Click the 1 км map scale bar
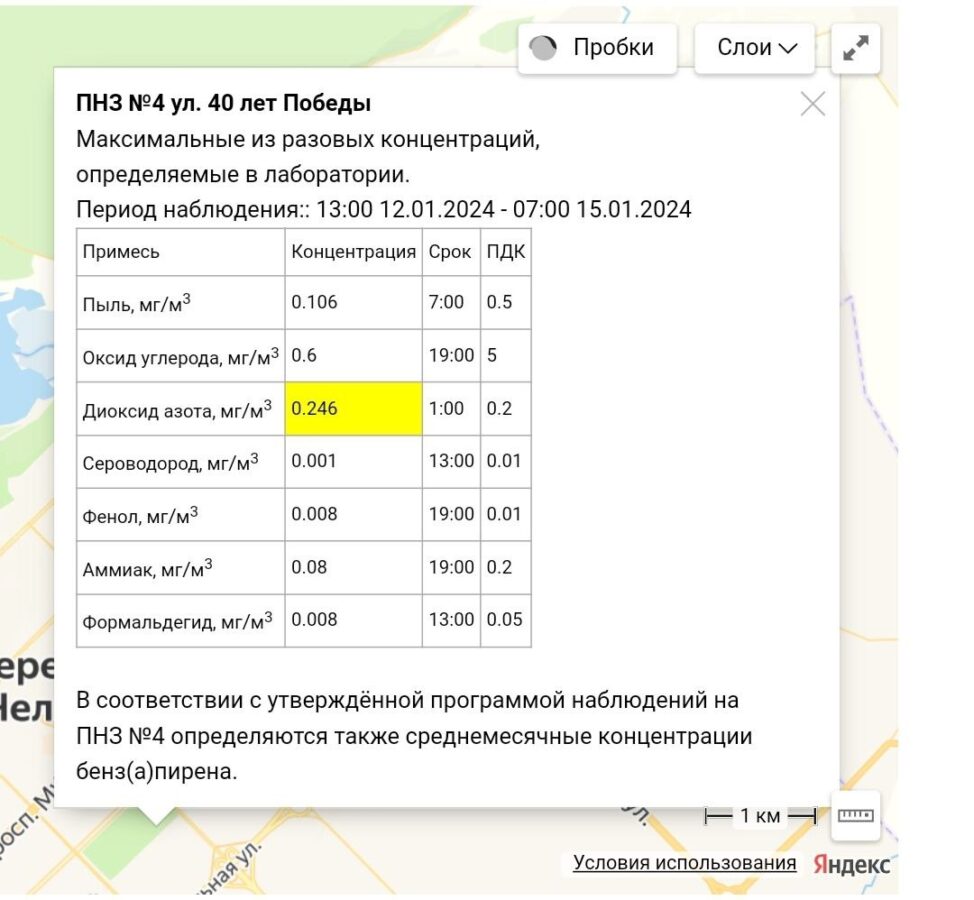The image size is (974, 900). pos(760,816)
